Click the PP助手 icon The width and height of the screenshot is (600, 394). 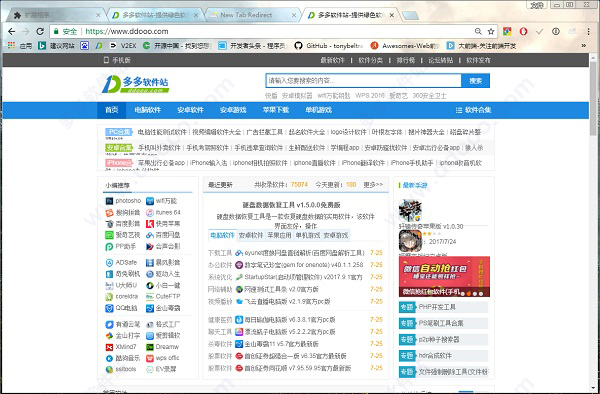point(109,246)
